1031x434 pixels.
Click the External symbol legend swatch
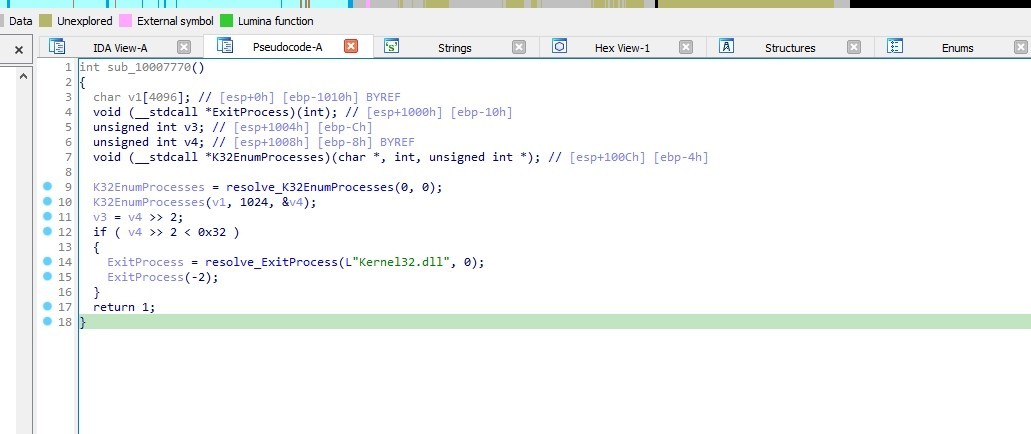pos(125,21)
